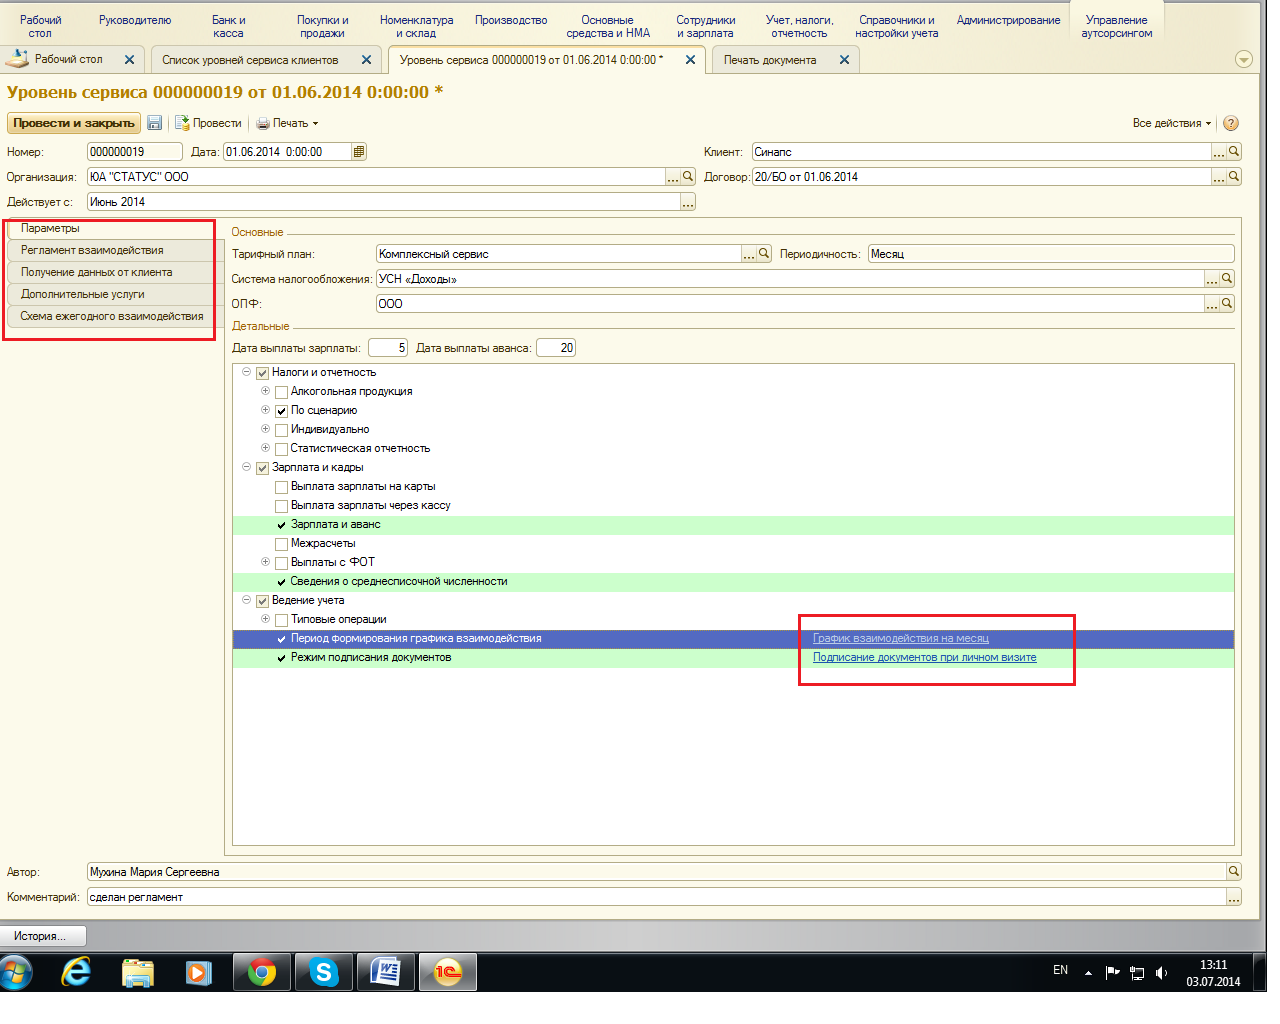This screenshot has width=1280, height=1024.
Task: Open Skype from the taskbar
Action: pyautogui.click(x=324, y=972)
